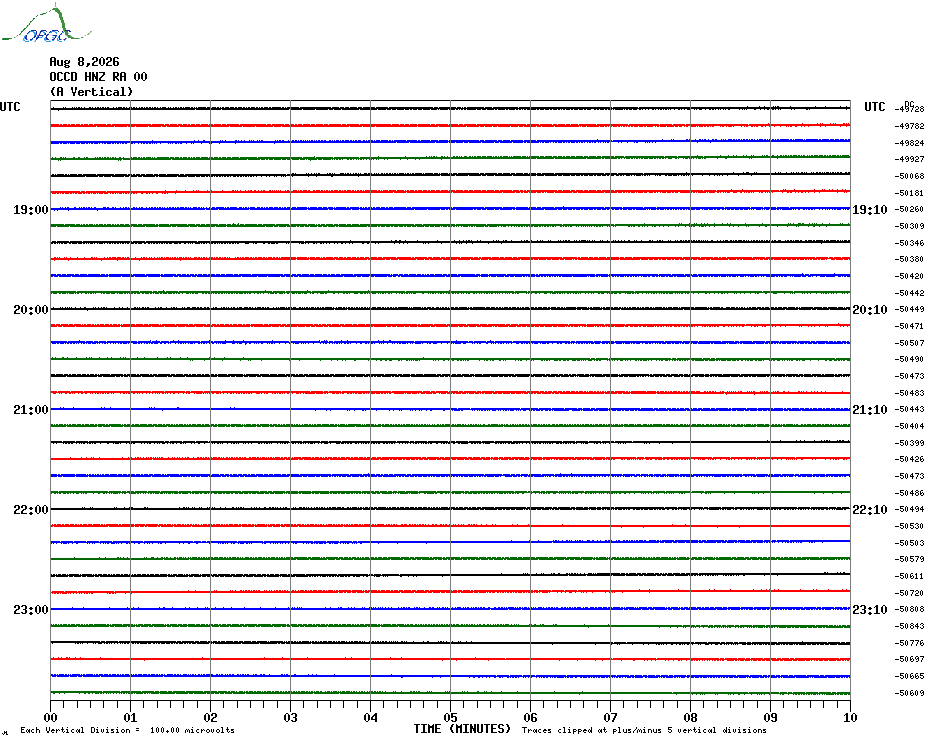
Task: Click DC value -50507
Action: [909, 343]
